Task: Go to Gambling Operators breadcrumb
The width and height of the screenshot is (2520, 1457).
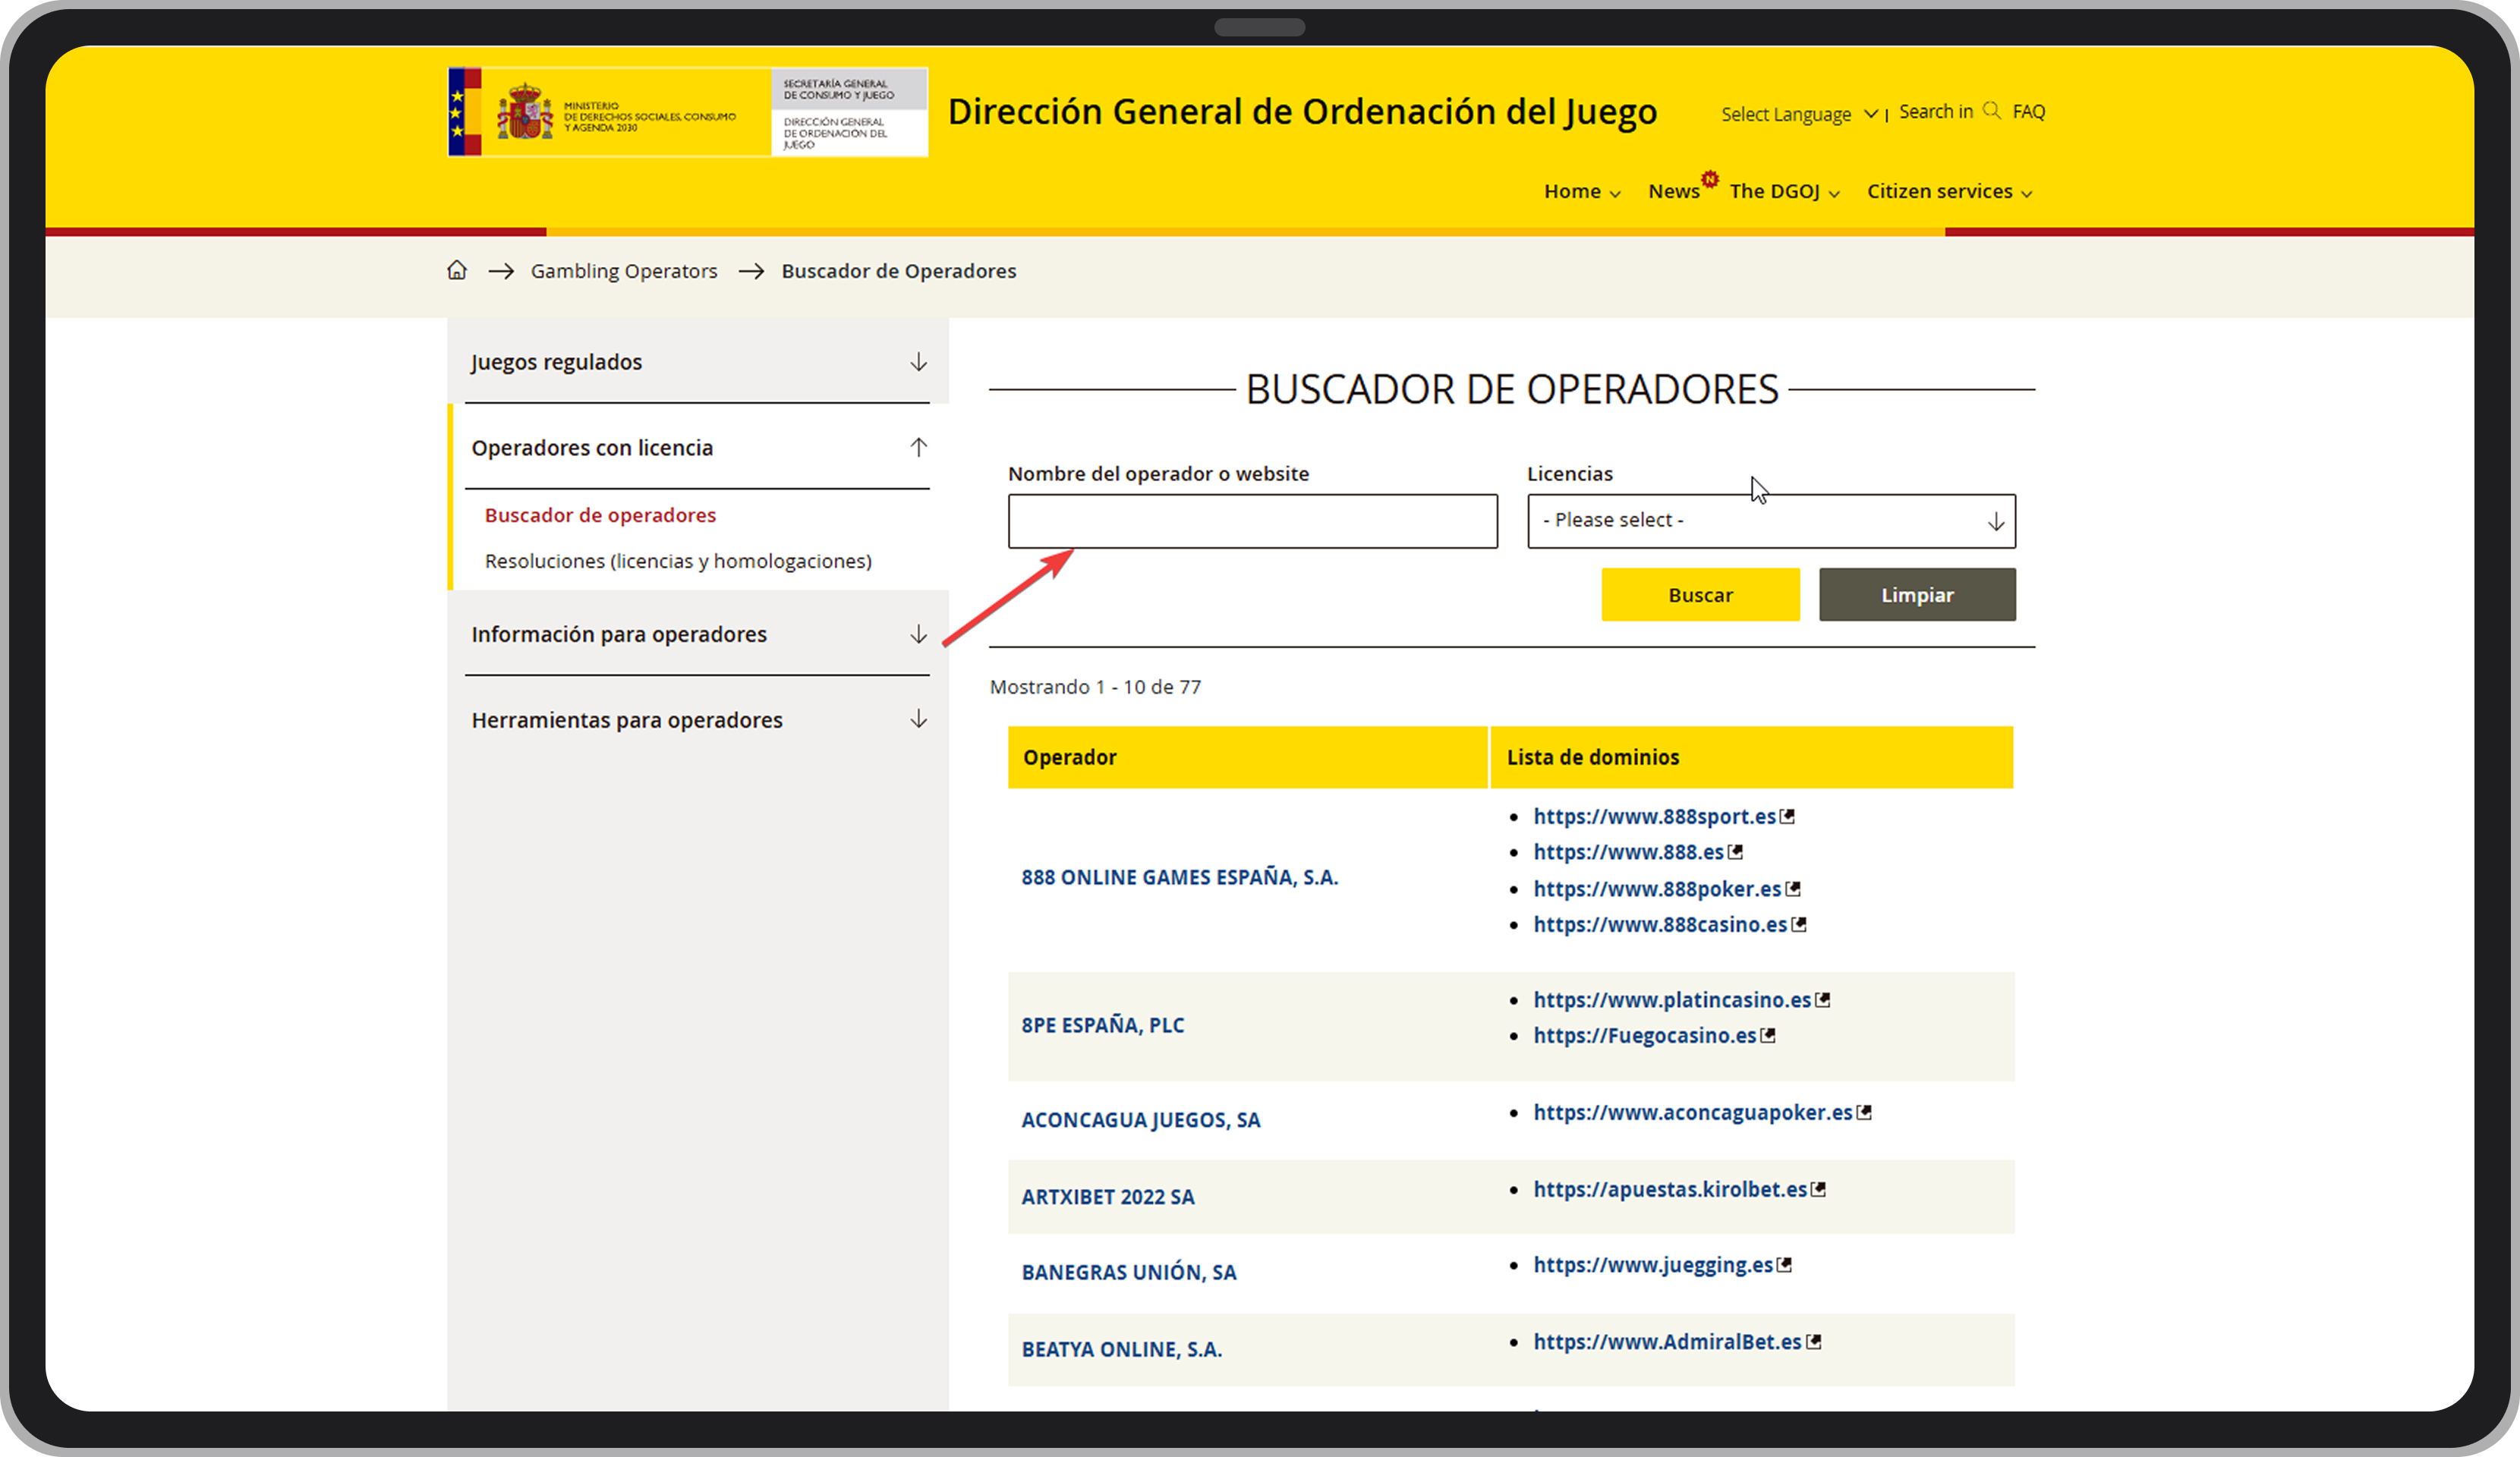Action: tap(624, 271)
